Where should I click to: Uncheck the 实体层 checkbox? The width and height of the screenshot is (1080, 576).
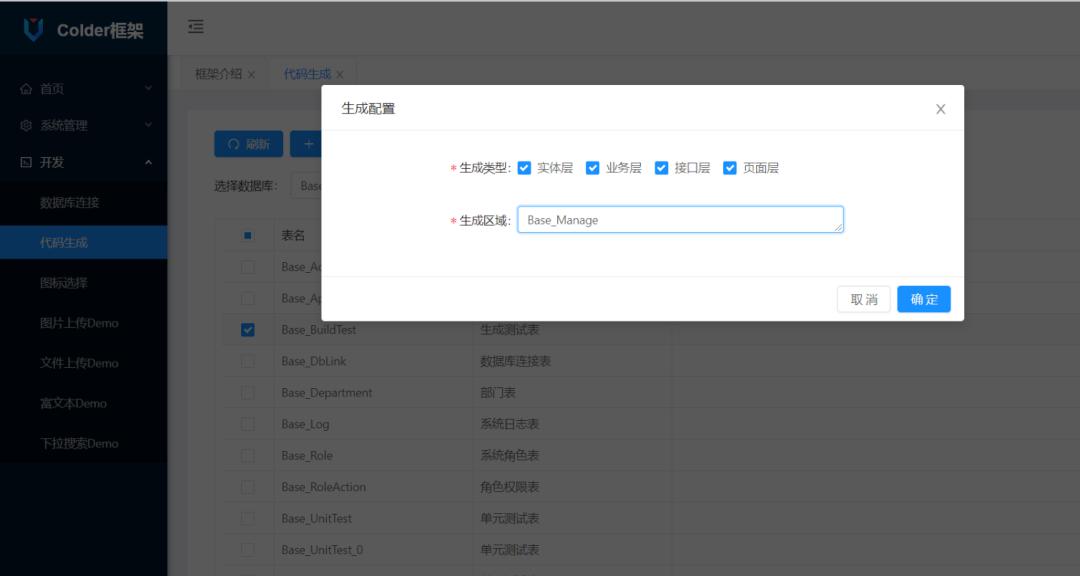[x=524, y=168]
